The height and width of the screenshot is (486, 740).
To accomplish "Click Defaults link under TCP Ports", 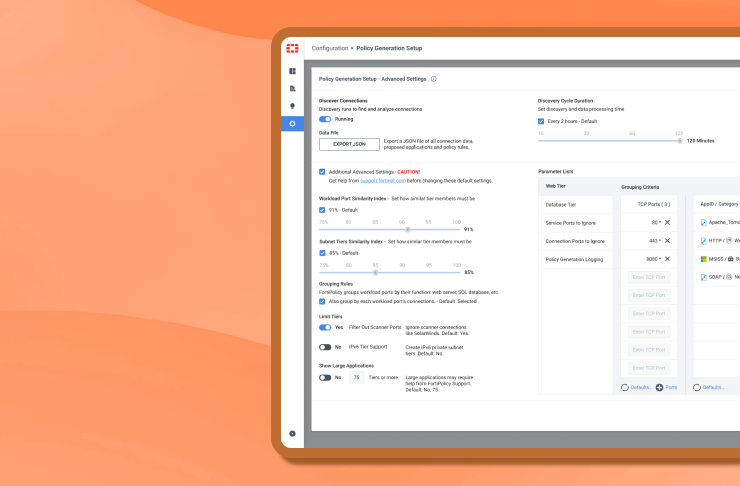I will click(641, 387).
